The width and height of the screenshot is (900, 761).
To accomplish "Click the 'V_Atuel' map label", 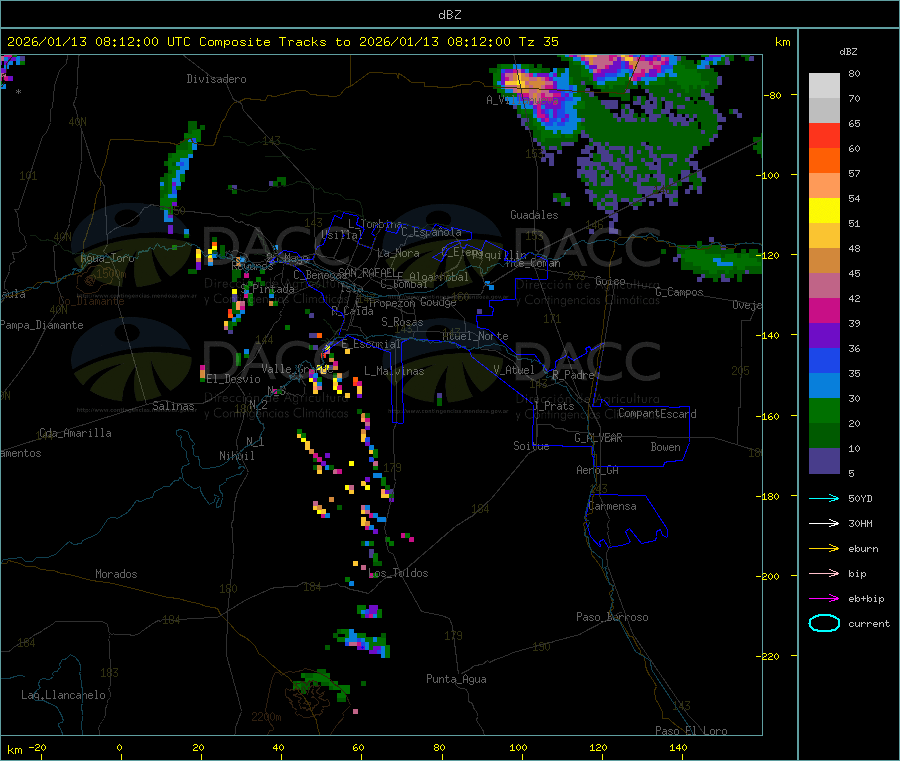I will point(514,370).
